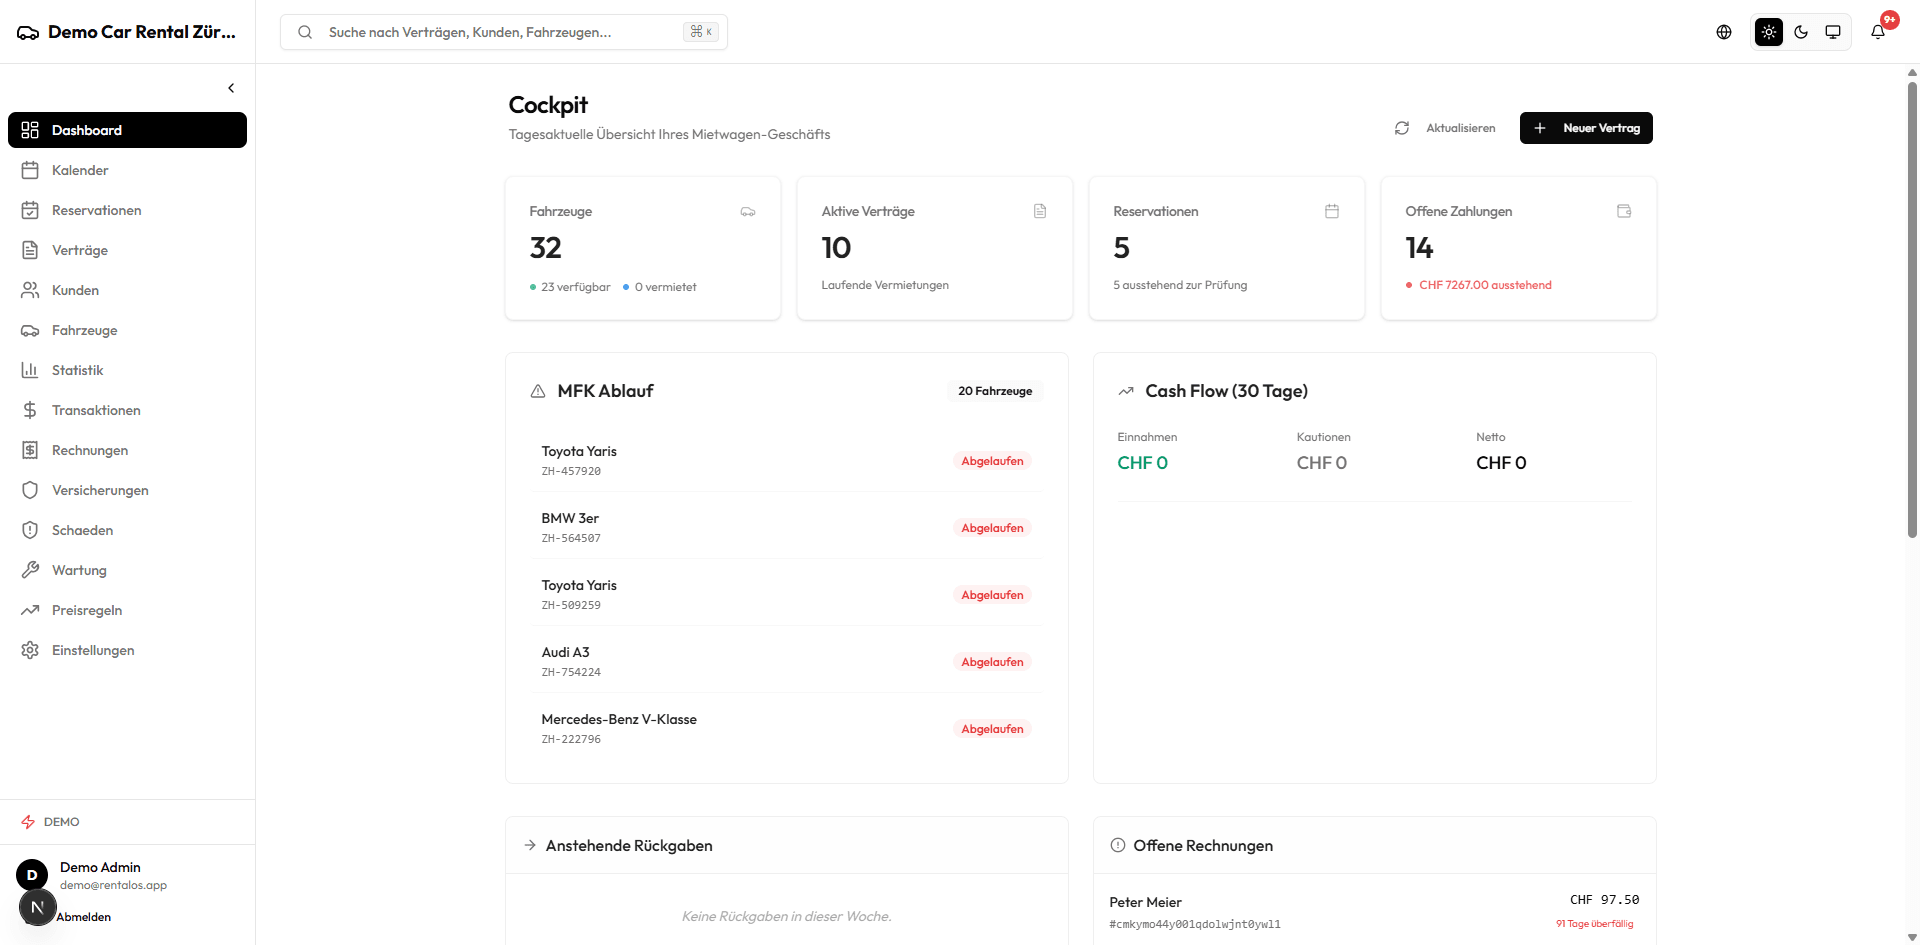Screen dimensions: 1920x945
Task: Open the Kalender section in the sidebar
Action: (80, 170)
